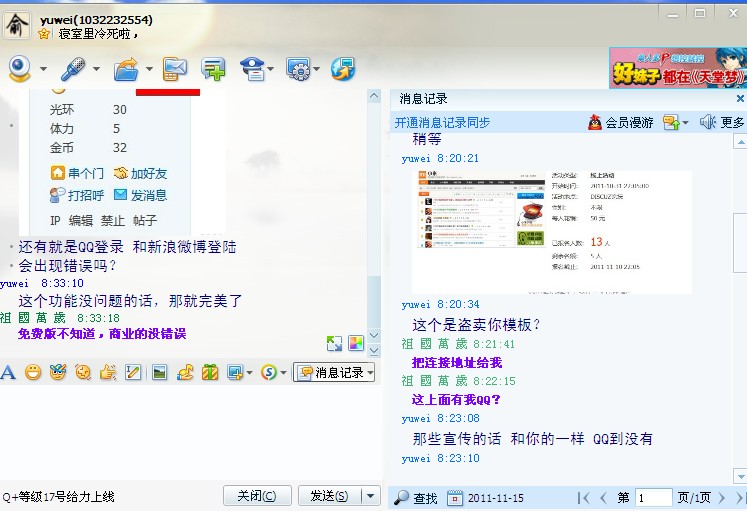The image size is (747, 511).
Task: Click 开通消息记录同步 link
Action: click(x=442, y=122)
